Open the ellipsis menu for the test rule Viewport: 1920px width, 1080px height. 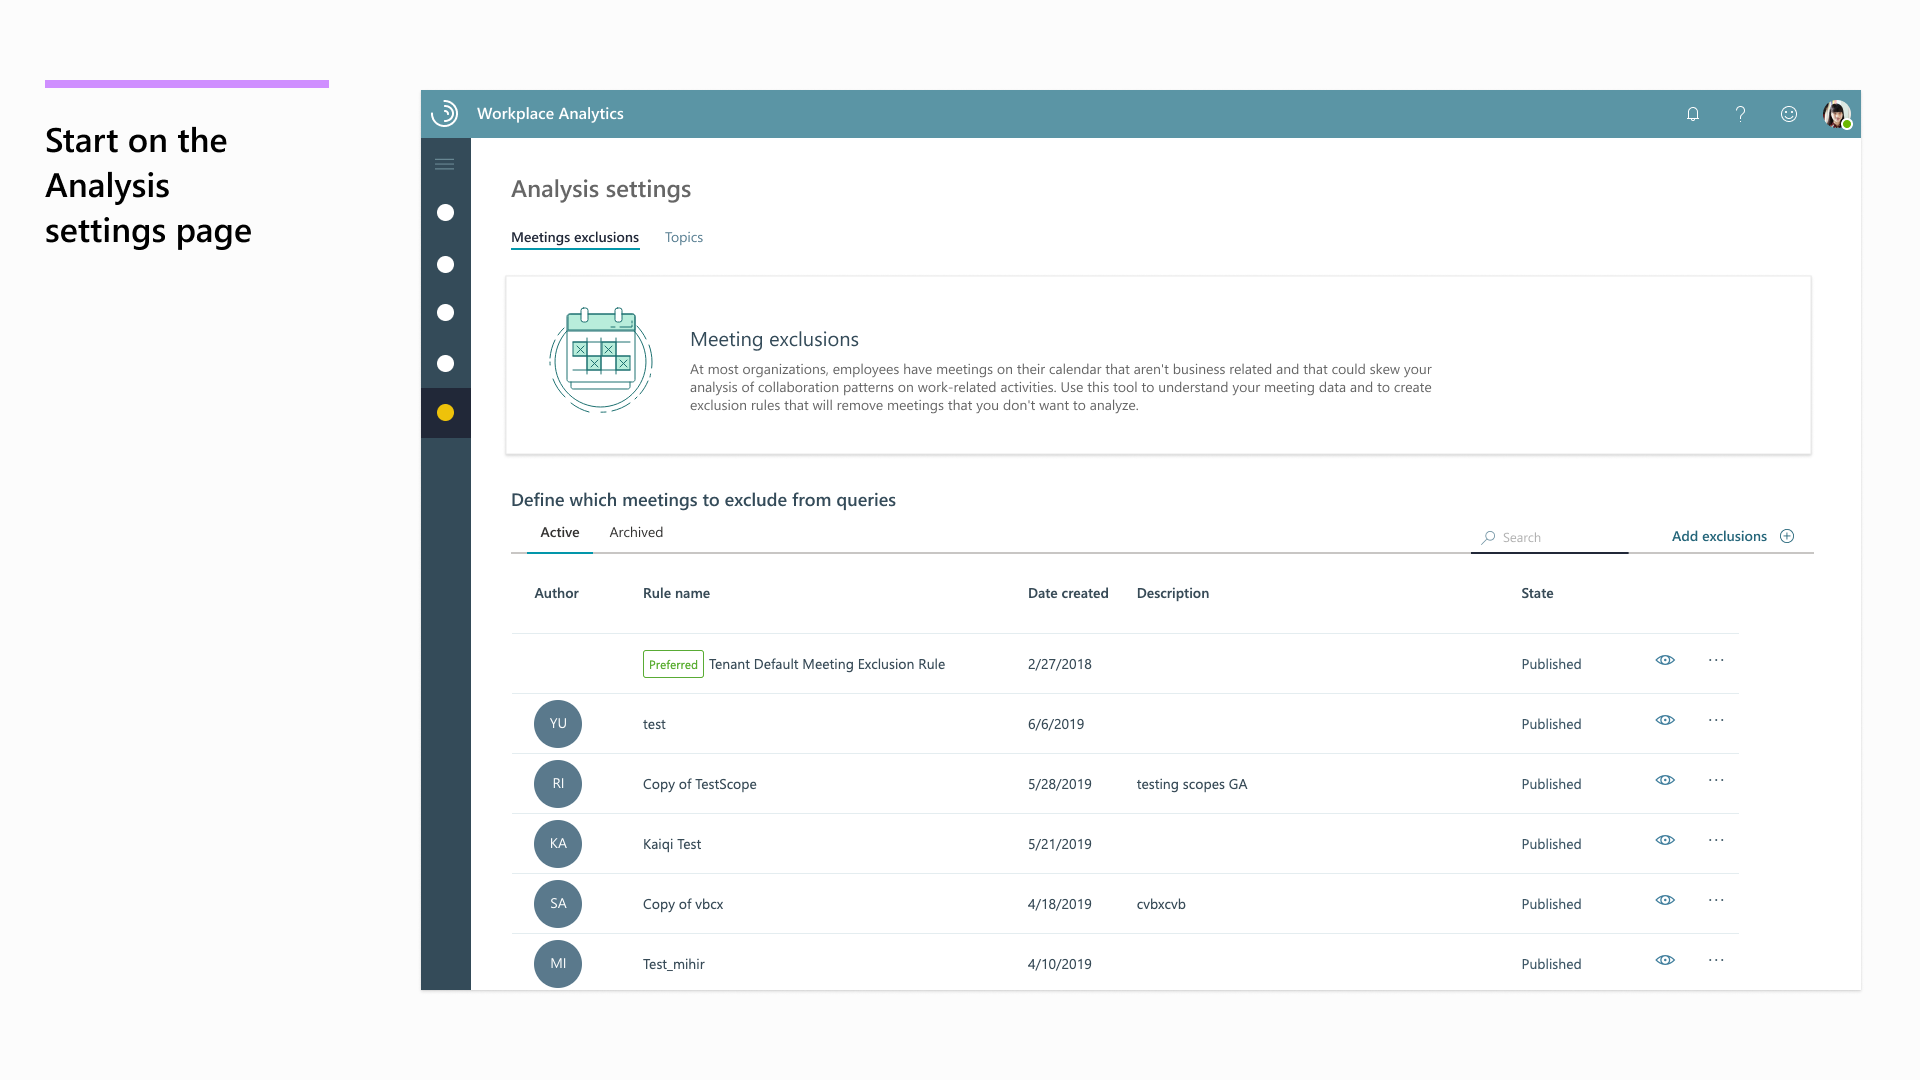pos(1716,720)
